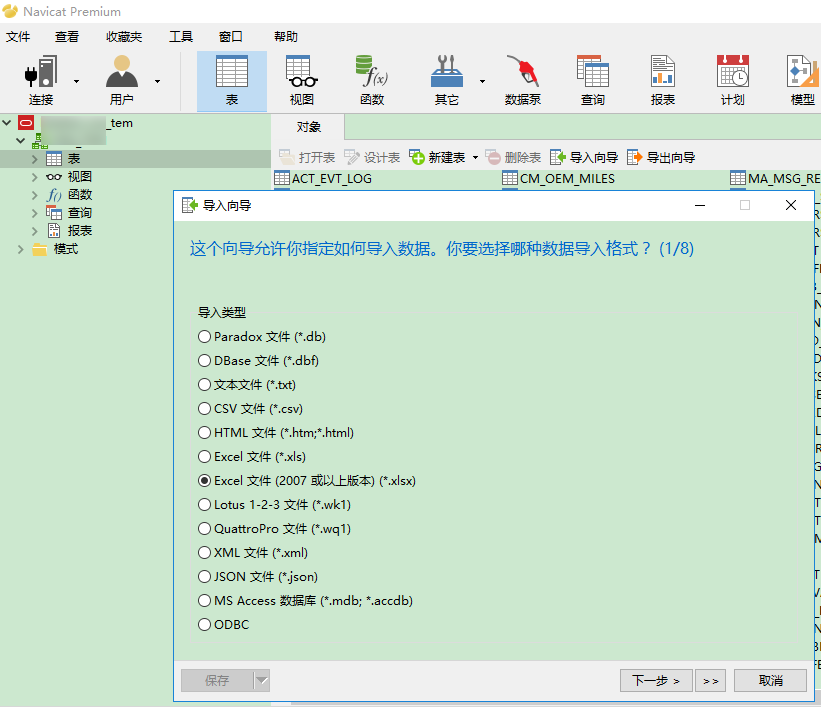Open the New Table (新建表) dropdown arrow
This screenshot has width=821, height=707.
[475, 157]
